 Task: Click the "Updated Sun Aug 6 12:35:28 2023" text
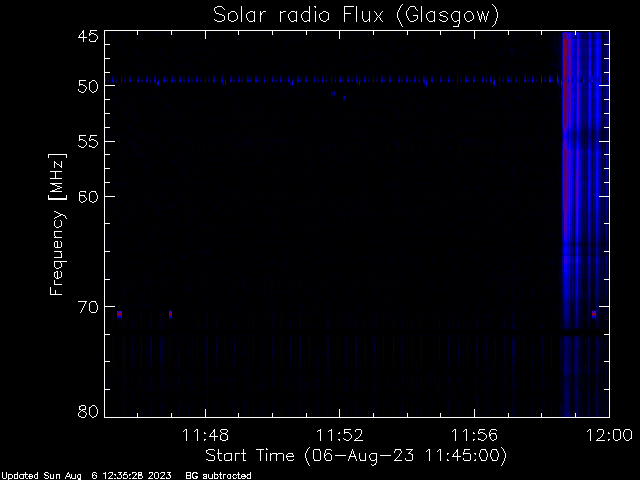point(86,476)
